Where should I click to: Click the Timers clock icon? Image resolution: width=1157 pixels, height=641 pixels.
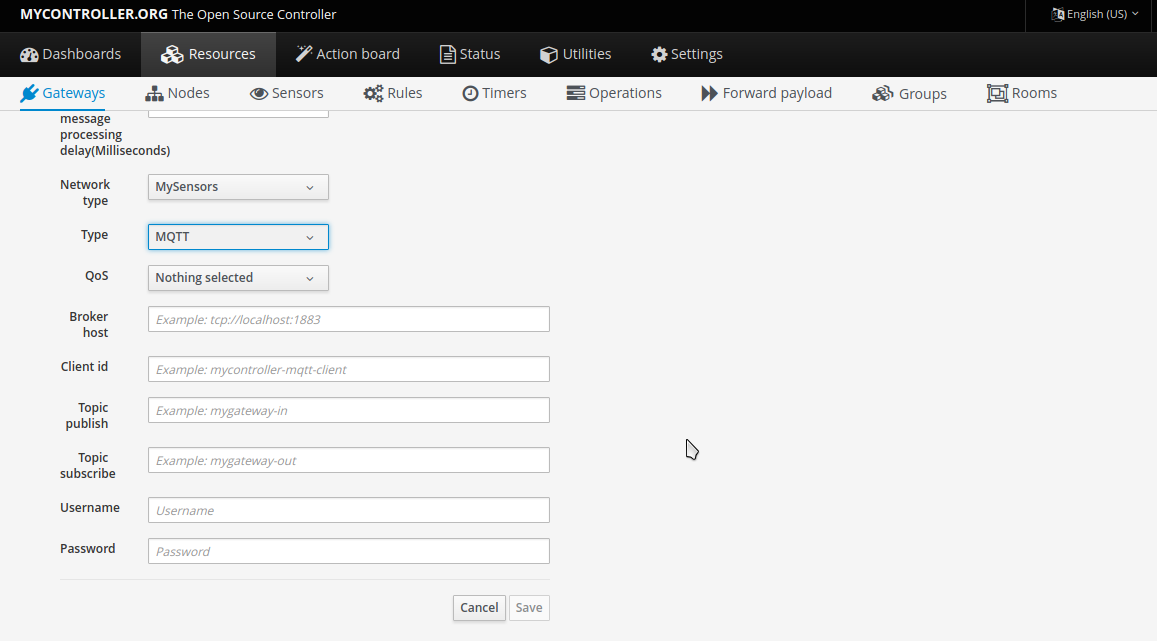(470, 93)
